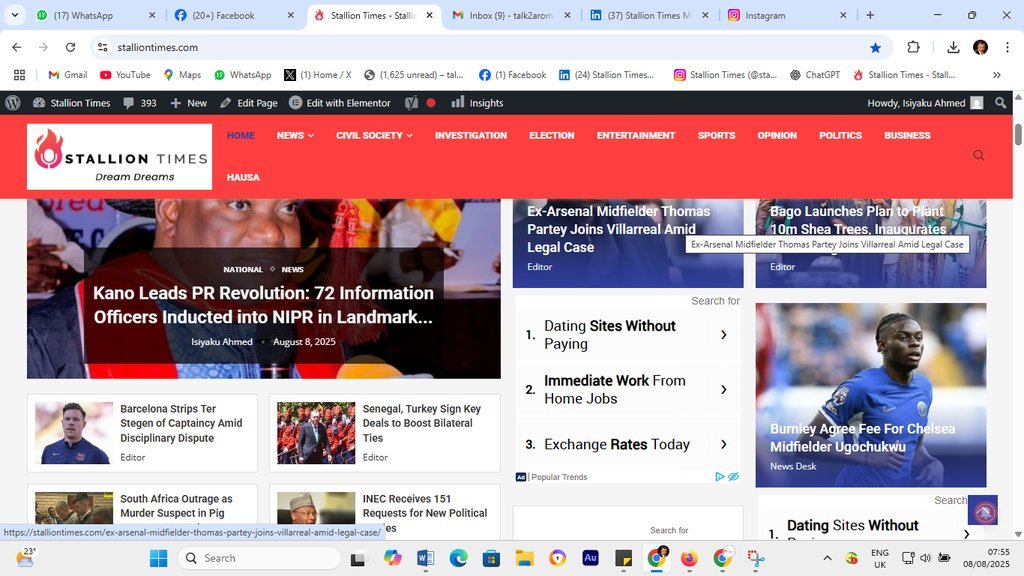Open the YouTube bookmark

(125, 75)
